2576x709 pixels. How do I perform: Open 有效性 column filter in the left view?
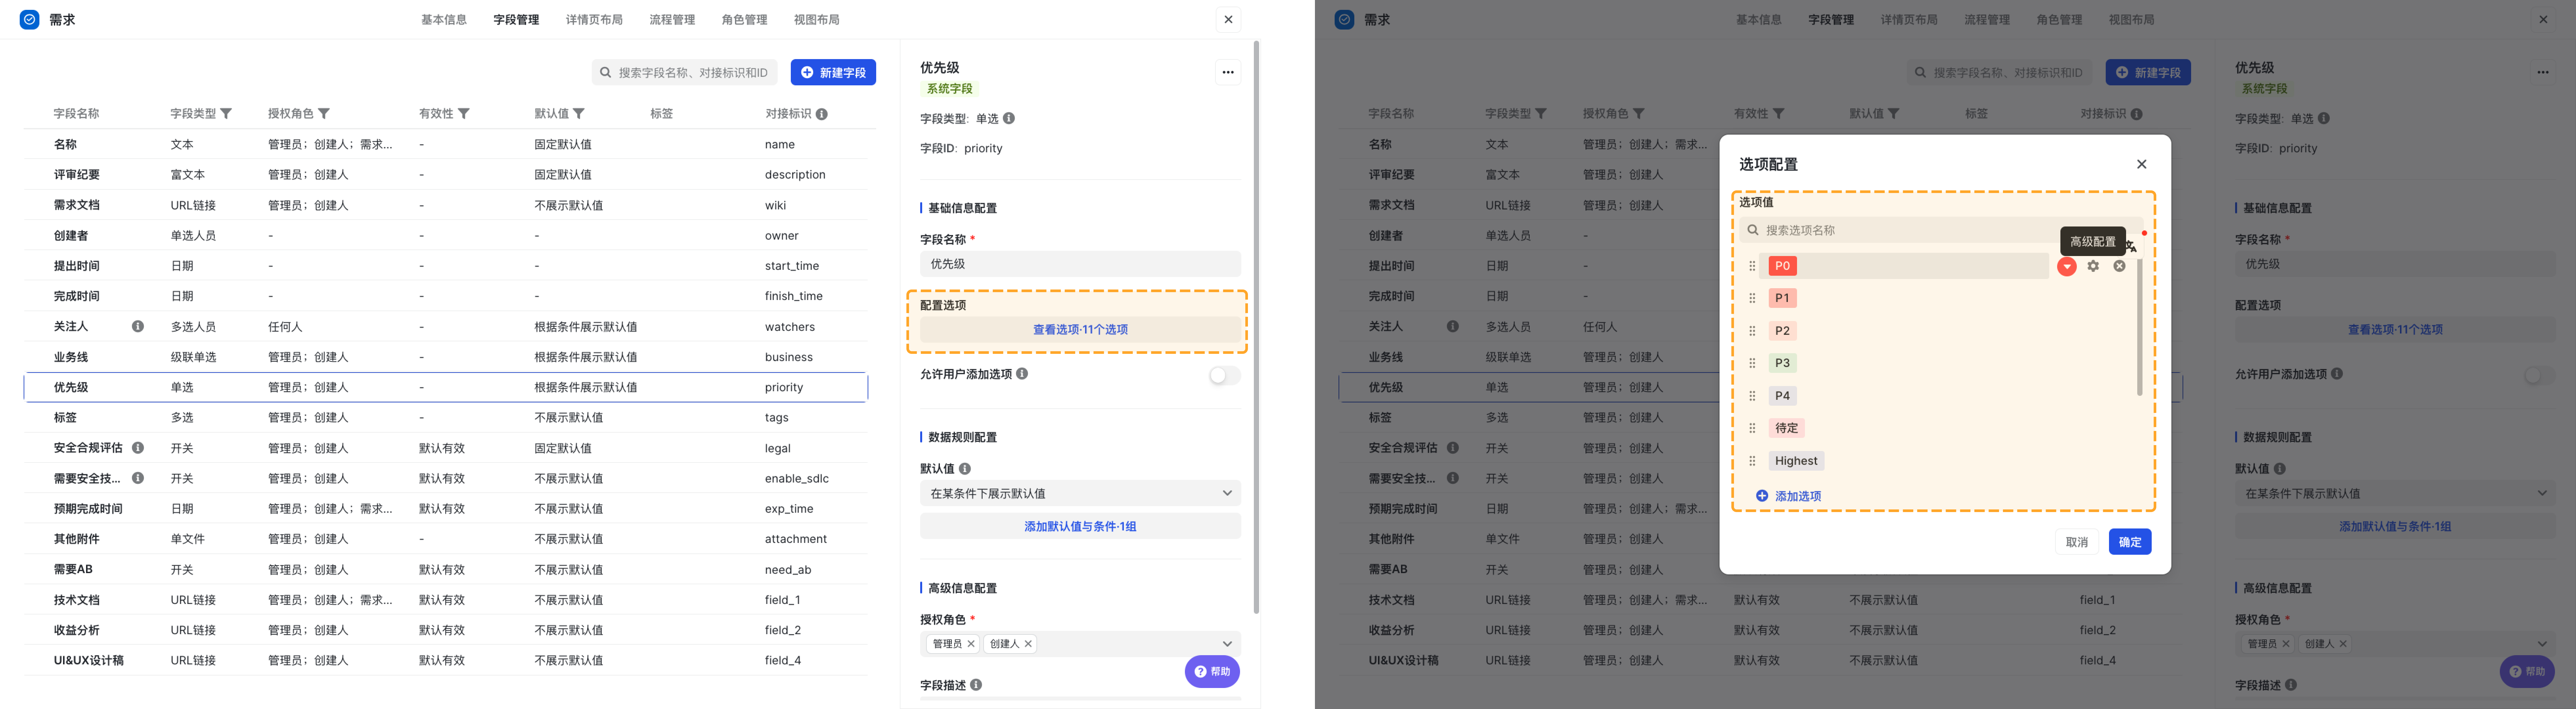point(464,114)
